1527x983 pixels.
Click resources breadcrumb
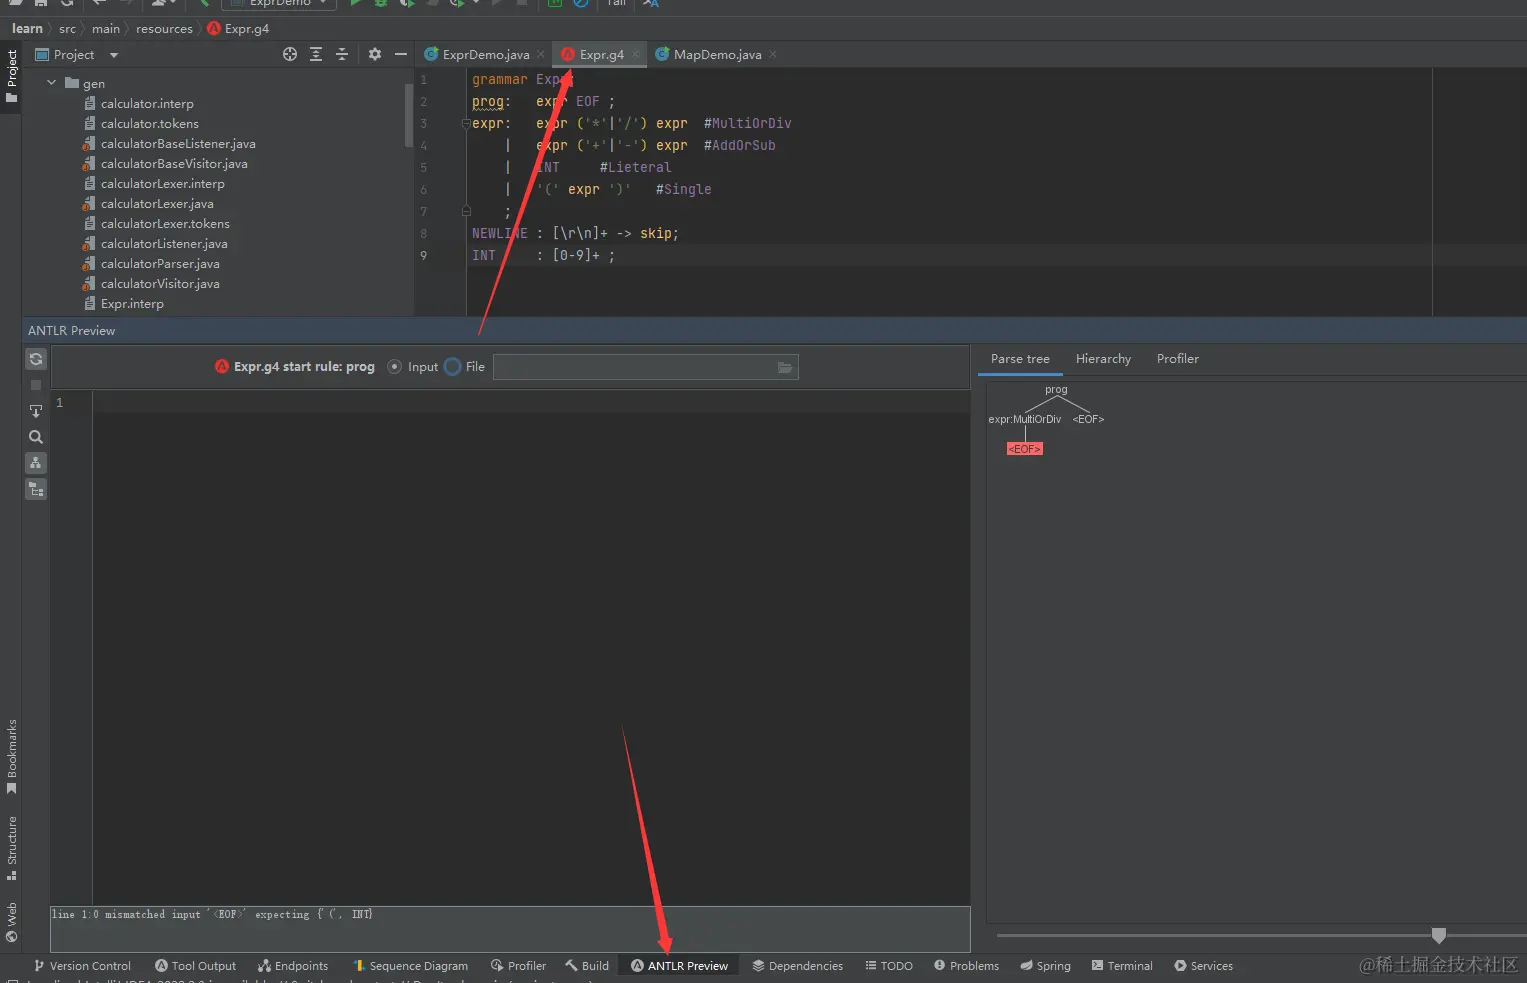164,29
